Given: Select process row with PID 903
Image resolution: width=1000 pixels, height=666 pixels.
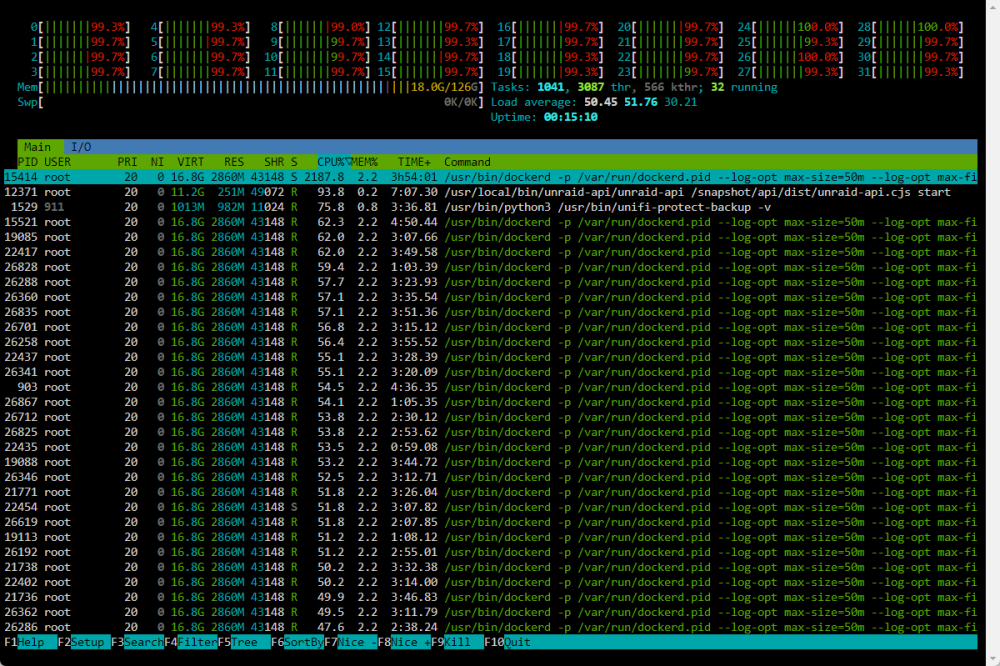Looking at the screenshot, I should tap(490, 387).
